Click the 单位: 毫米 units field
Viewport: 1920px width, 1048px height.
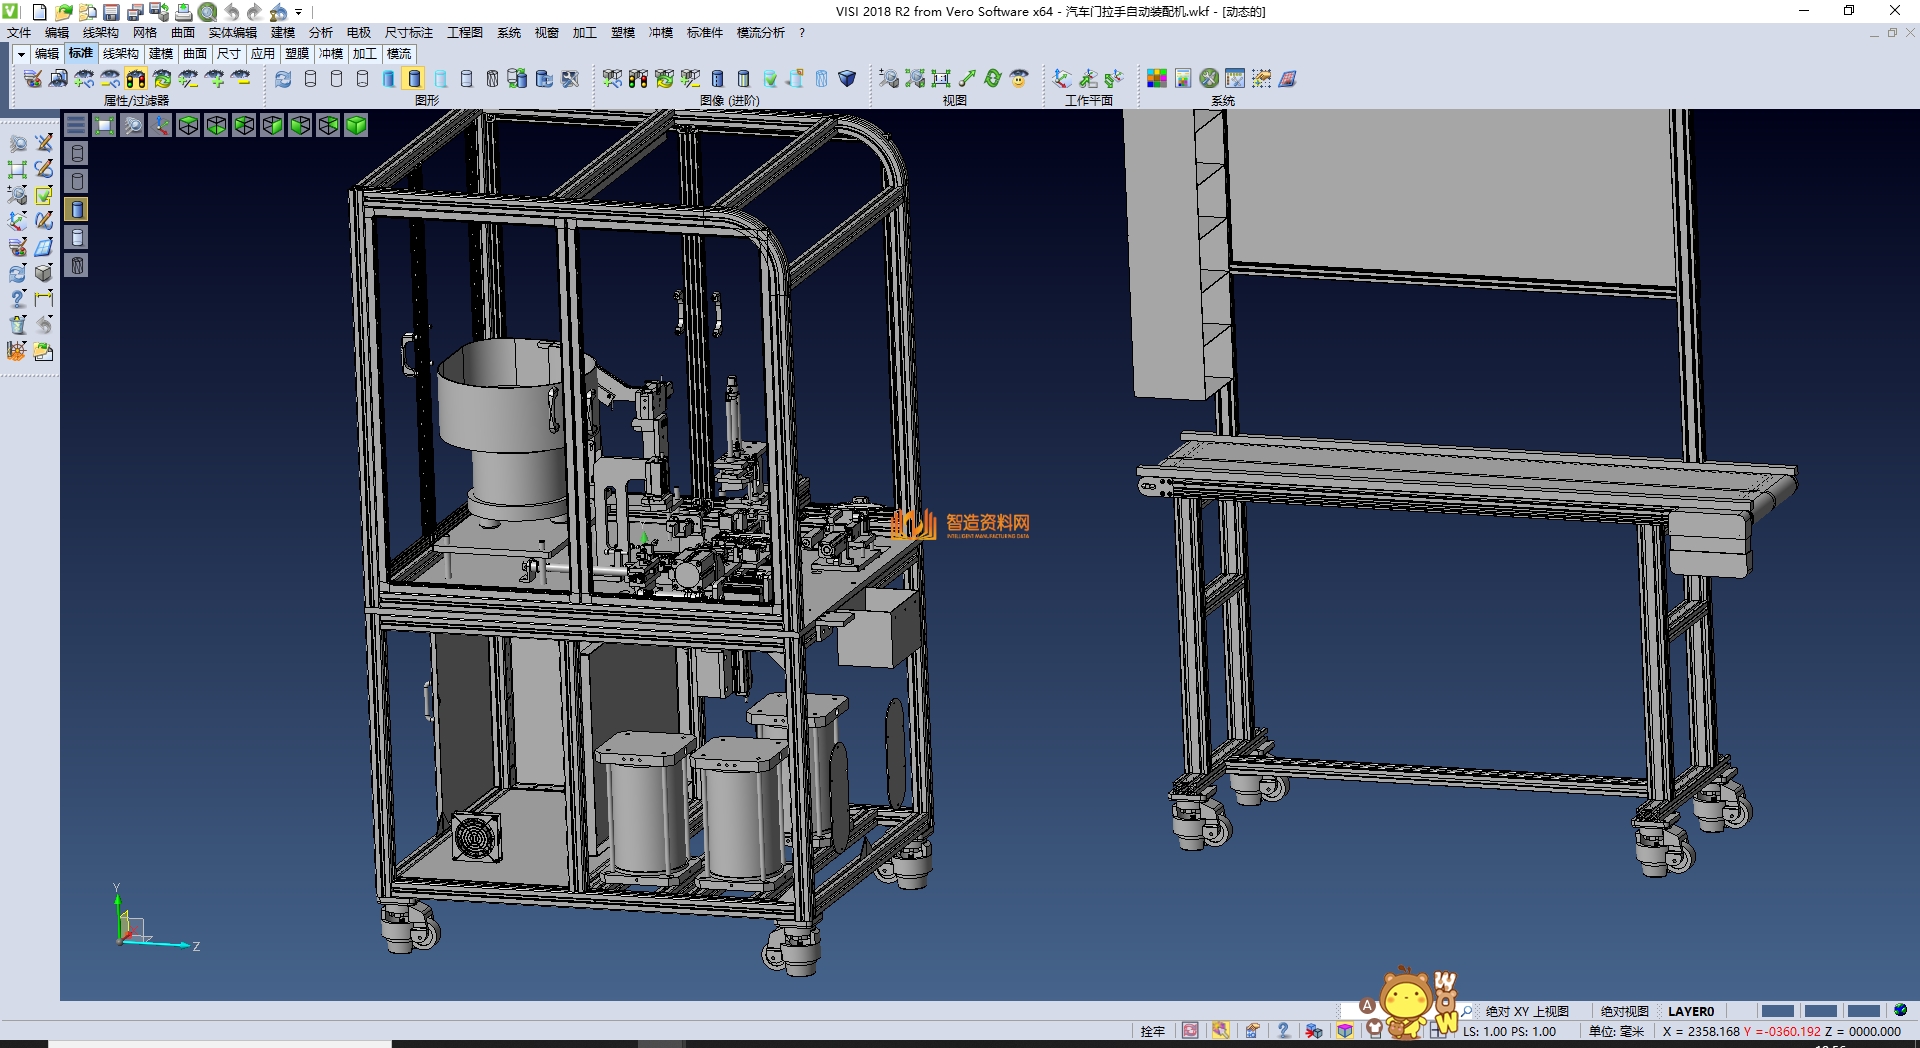pos(1616,1031)
